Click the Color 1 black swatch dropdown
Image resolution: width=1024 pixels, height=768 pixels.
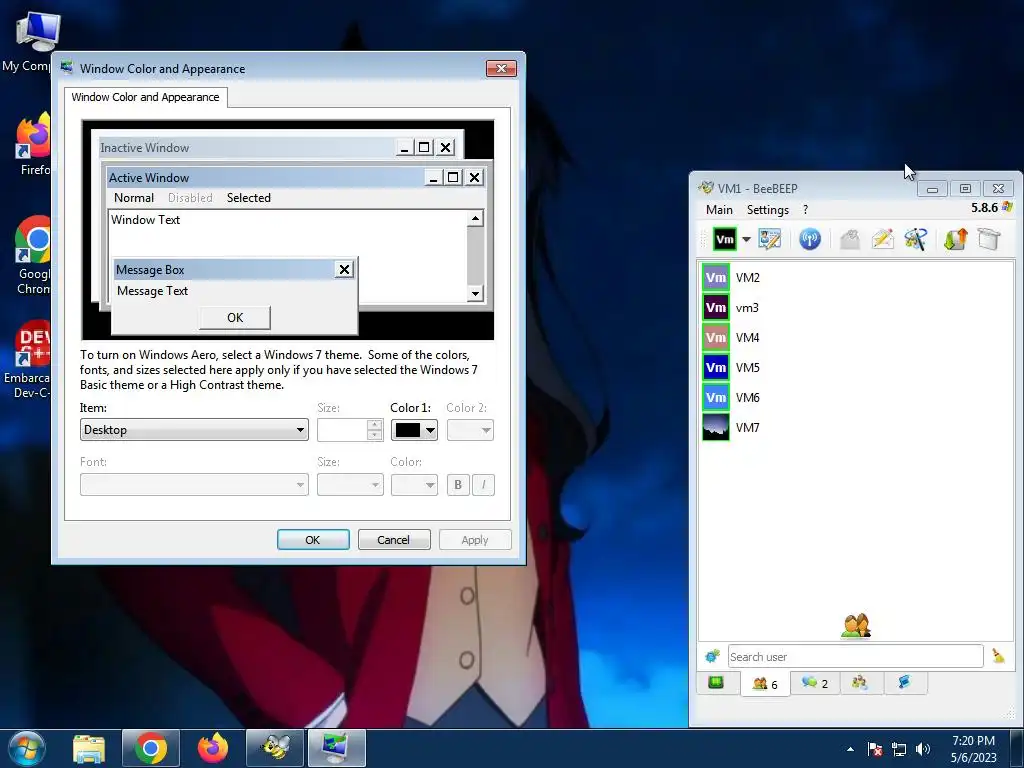tap(414, 430)
